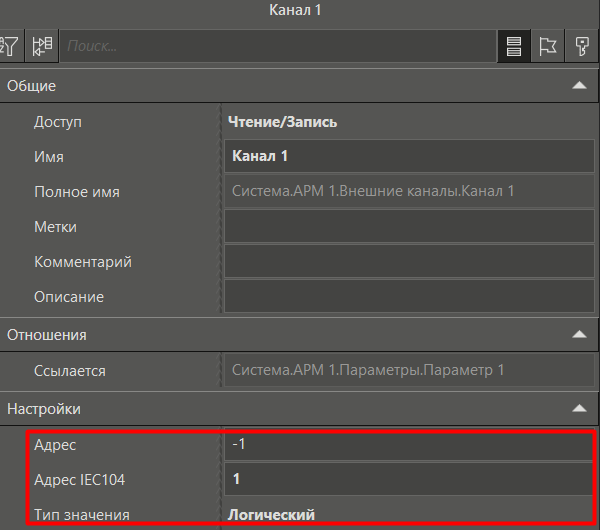This screenshot has width=600, height=530.
Task: Click the Метки input field
Action: tap(409, 227)
